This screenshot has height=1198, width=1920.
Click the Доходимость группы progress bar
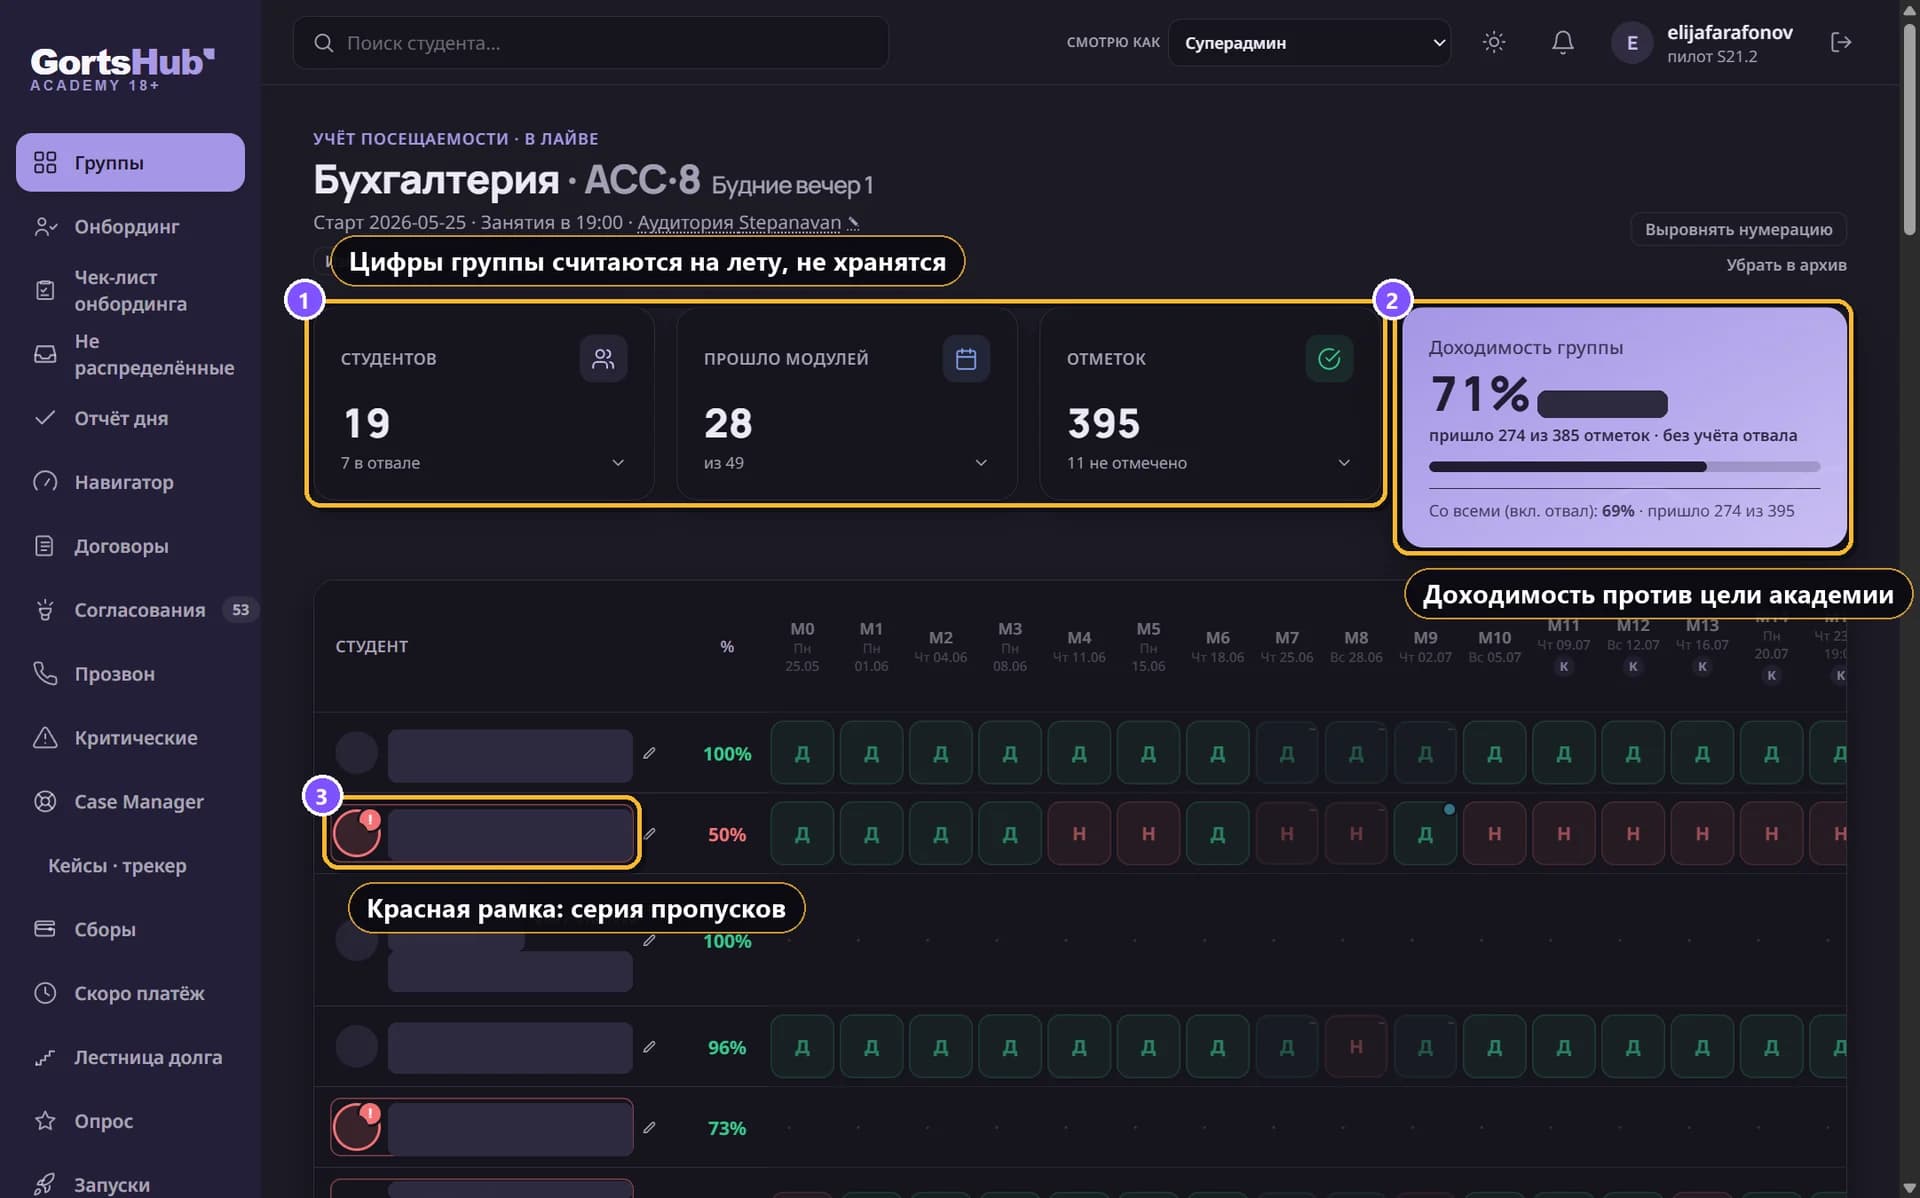click(1624, 467)
